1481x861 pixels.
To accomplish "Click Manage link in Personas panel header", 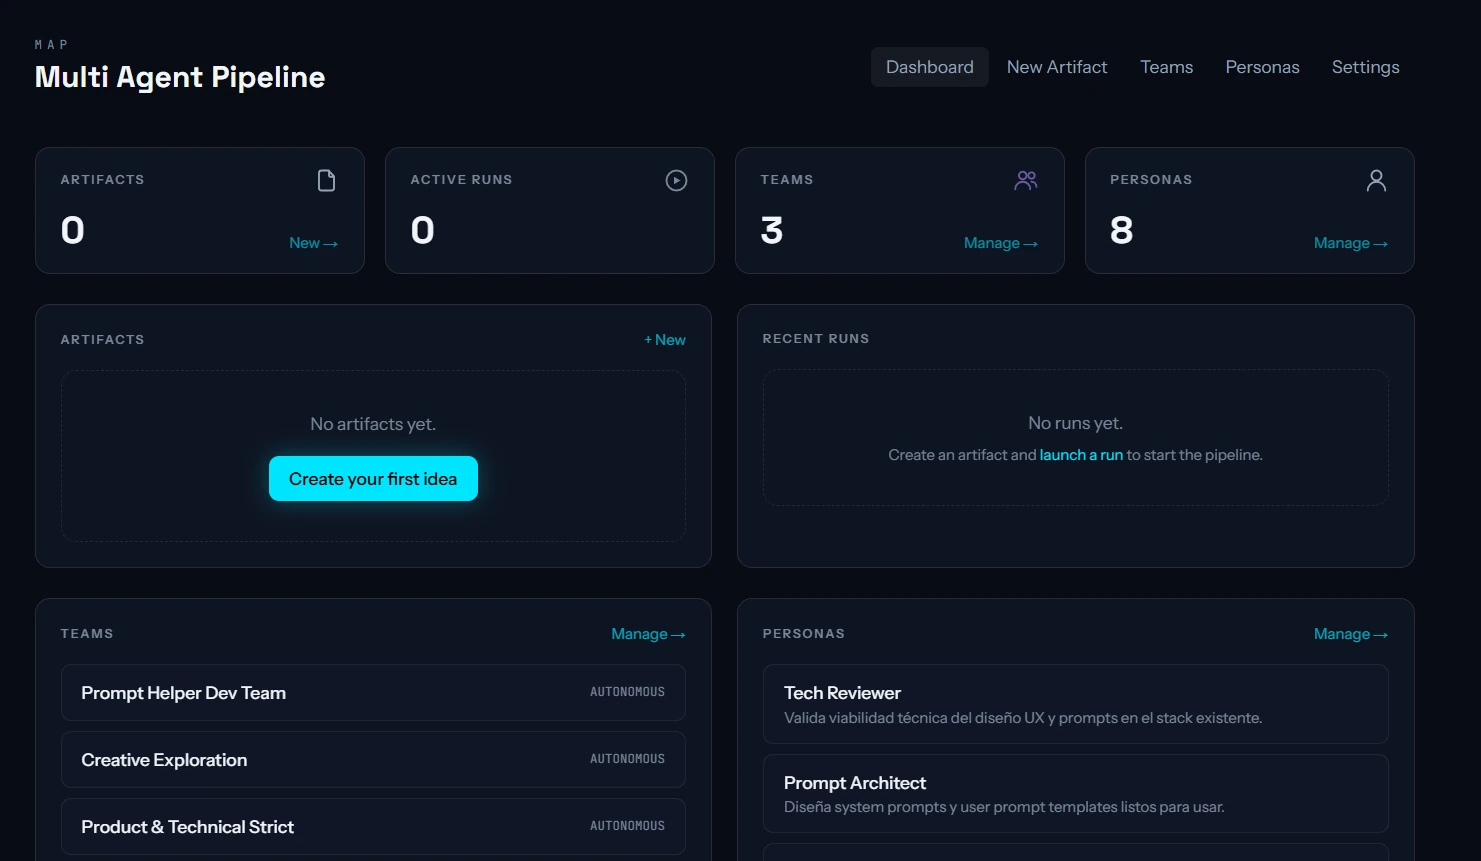I will tap(1351, 634).
